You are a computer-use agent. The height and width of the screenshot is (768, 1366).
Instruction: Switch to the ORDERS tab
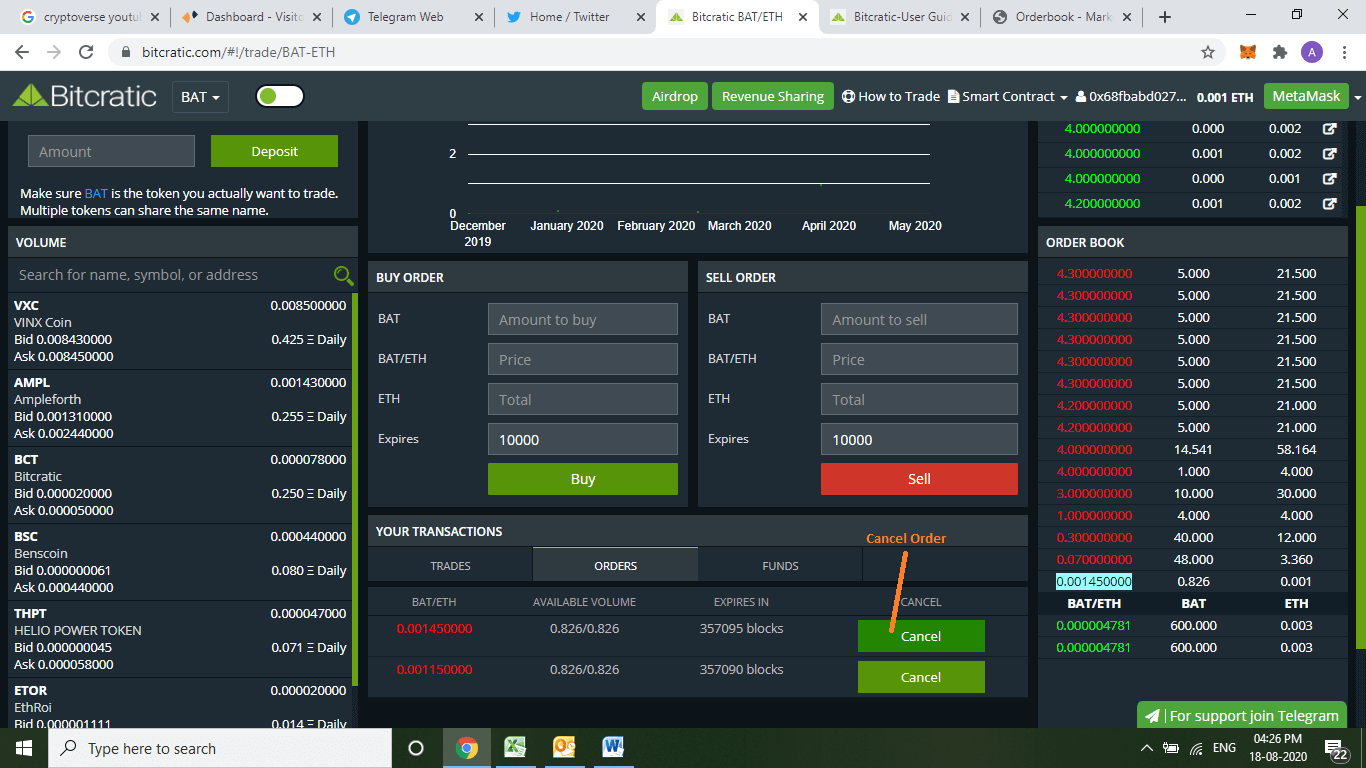click(615, 565)
